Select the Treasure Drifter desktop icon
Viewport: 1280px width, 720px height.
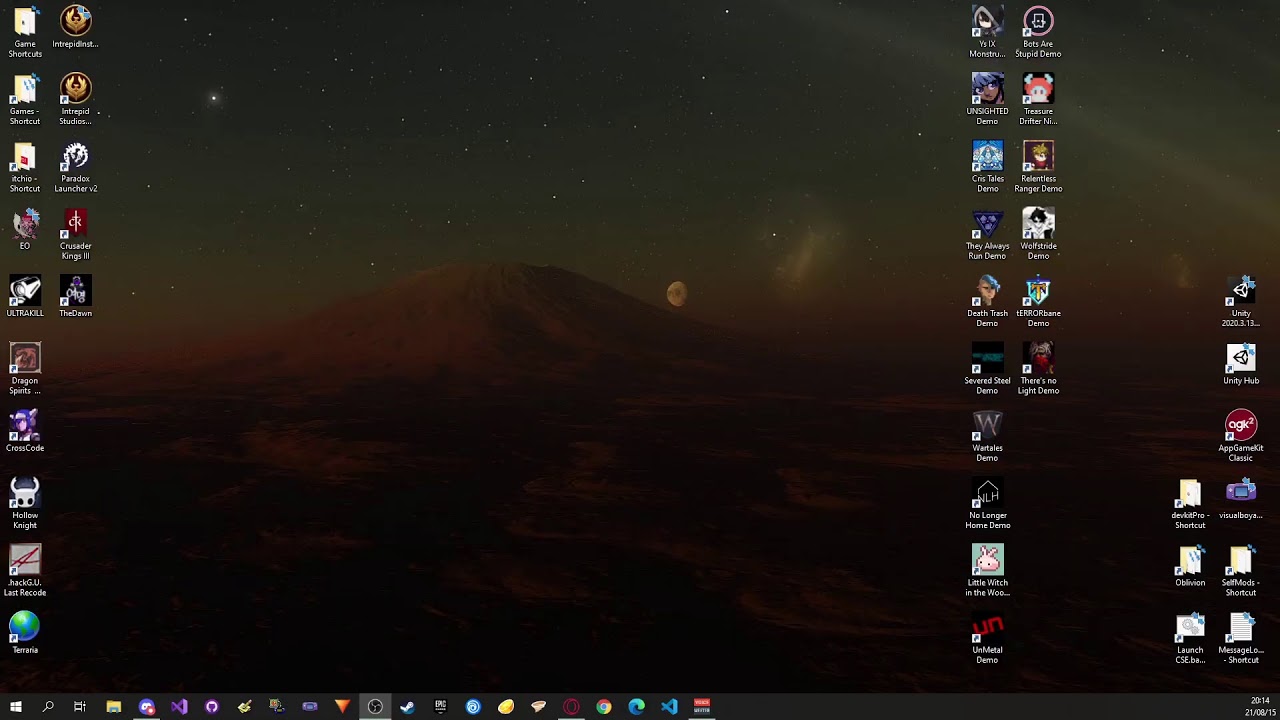[1038, 99]
